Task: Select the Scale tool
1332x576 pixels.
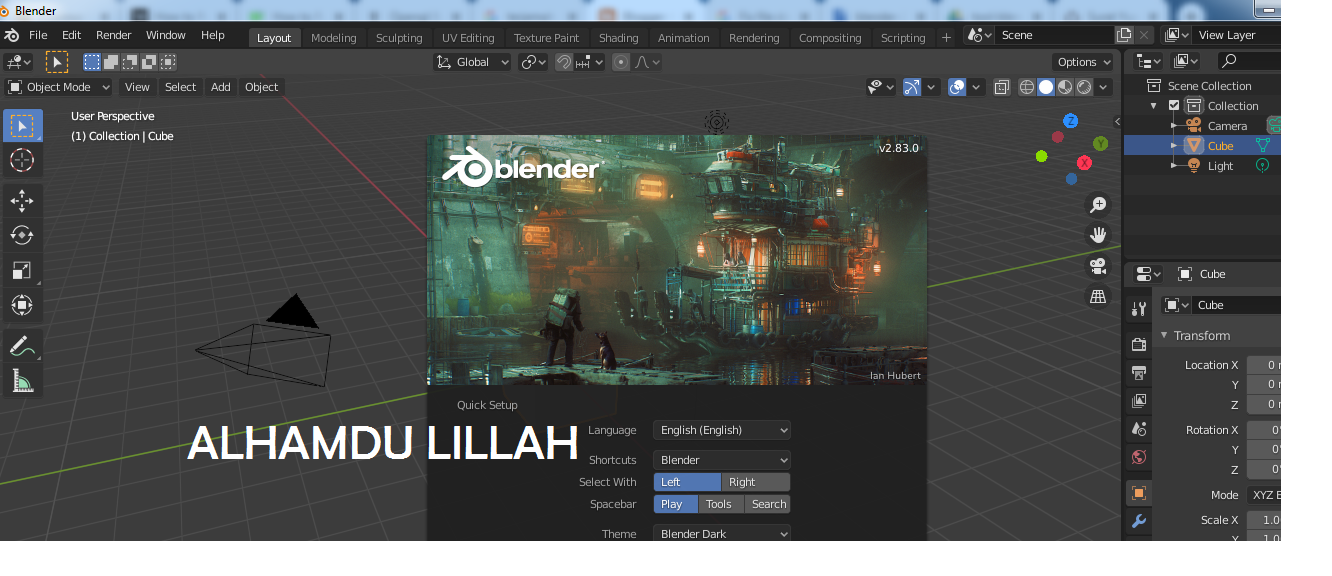Action: pos(22,270)
